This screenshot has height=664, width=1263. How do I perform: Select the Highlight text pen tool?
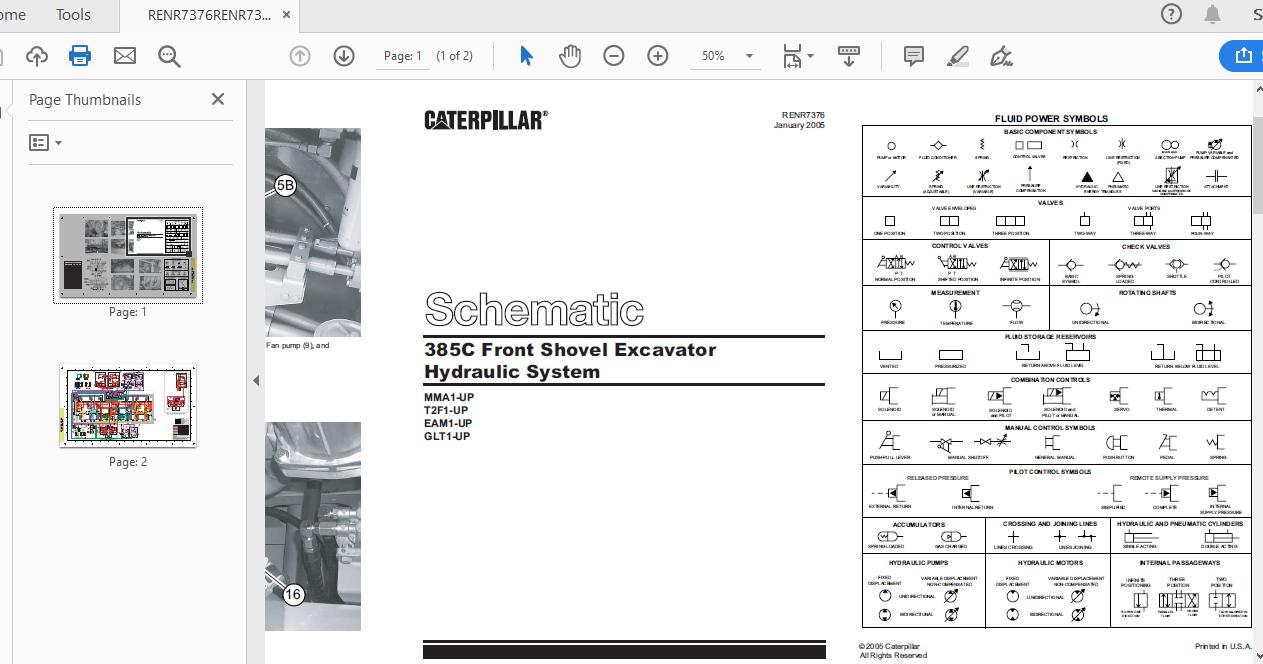pyautogui.click(x=958, y=56)
